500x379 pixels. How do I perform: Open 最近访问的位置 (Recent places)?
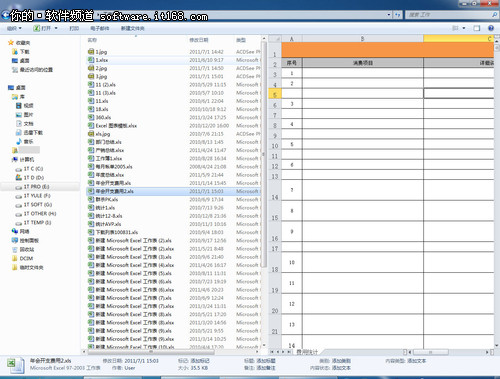click(x=32, y=70)
